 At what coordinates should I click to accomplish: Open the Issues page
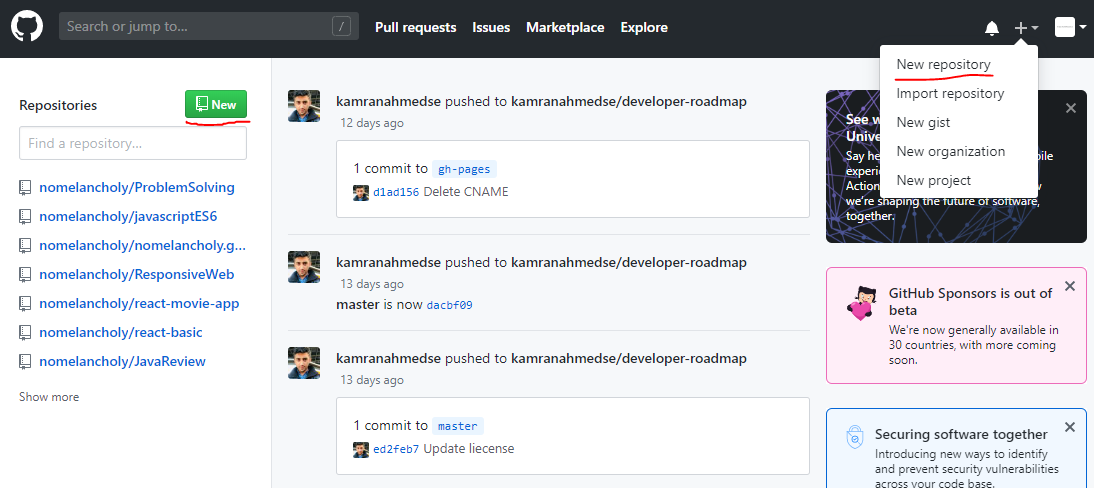pyautogui.click(x=491, y=27)
